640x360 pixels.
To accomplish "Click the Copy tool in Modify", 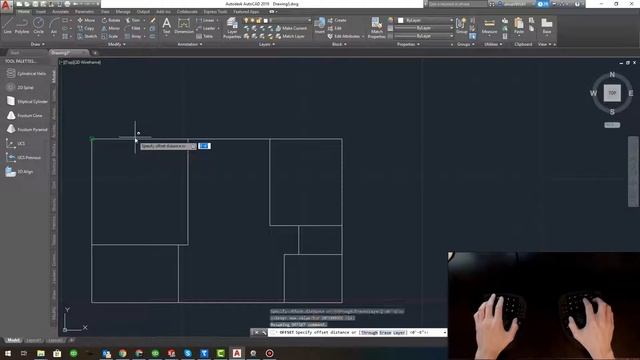I will tap(86, 28).
